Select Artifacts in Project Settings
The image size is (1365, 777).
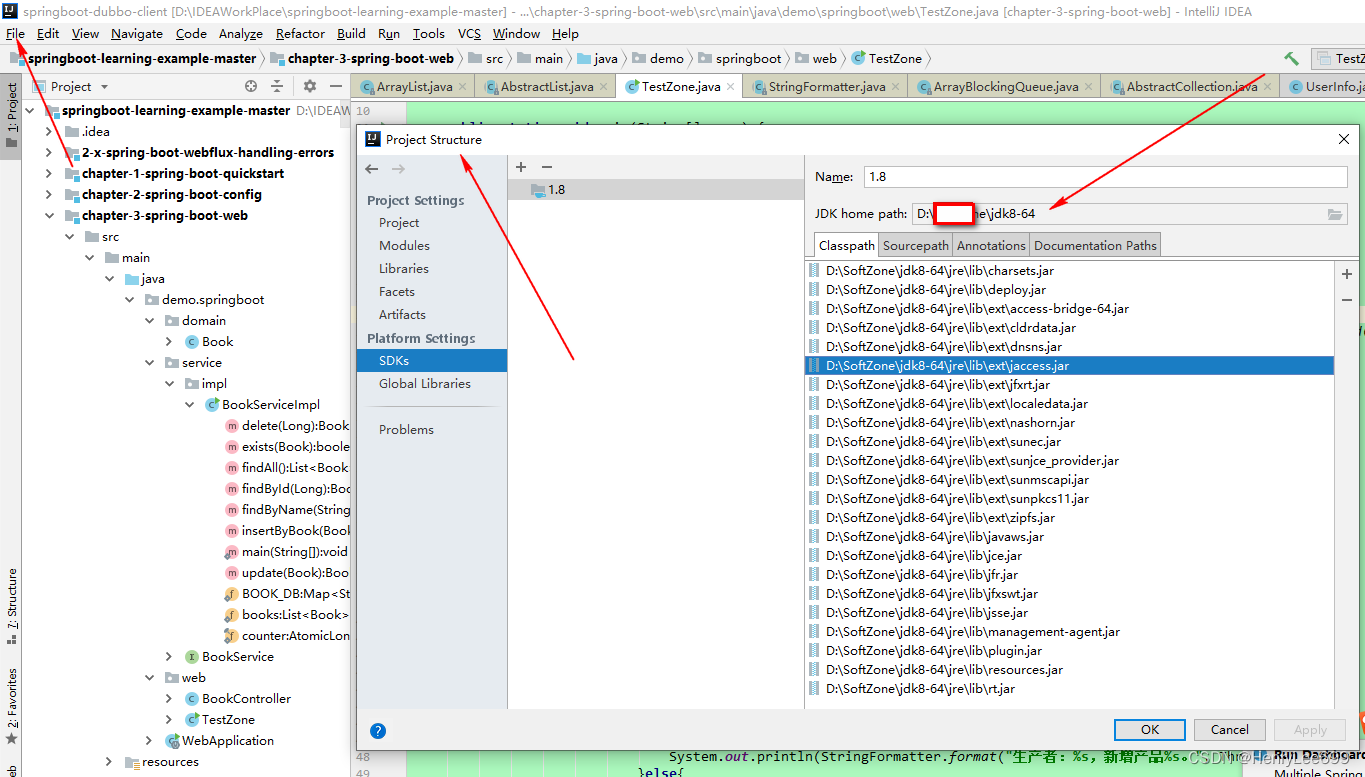coord(402,315)
